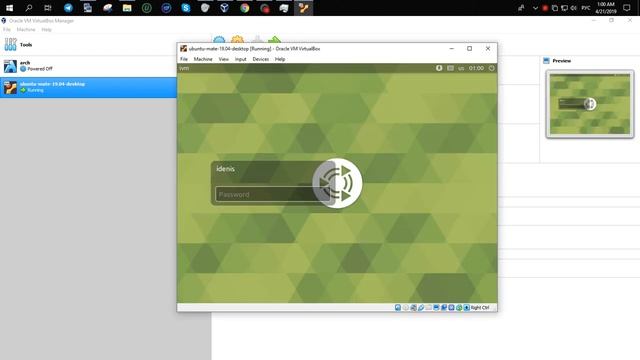Minimize the ubuntu-mate VM window
The height and width of the screenshot is (360, 640).
pyautogui.click(x=451, y=48)
